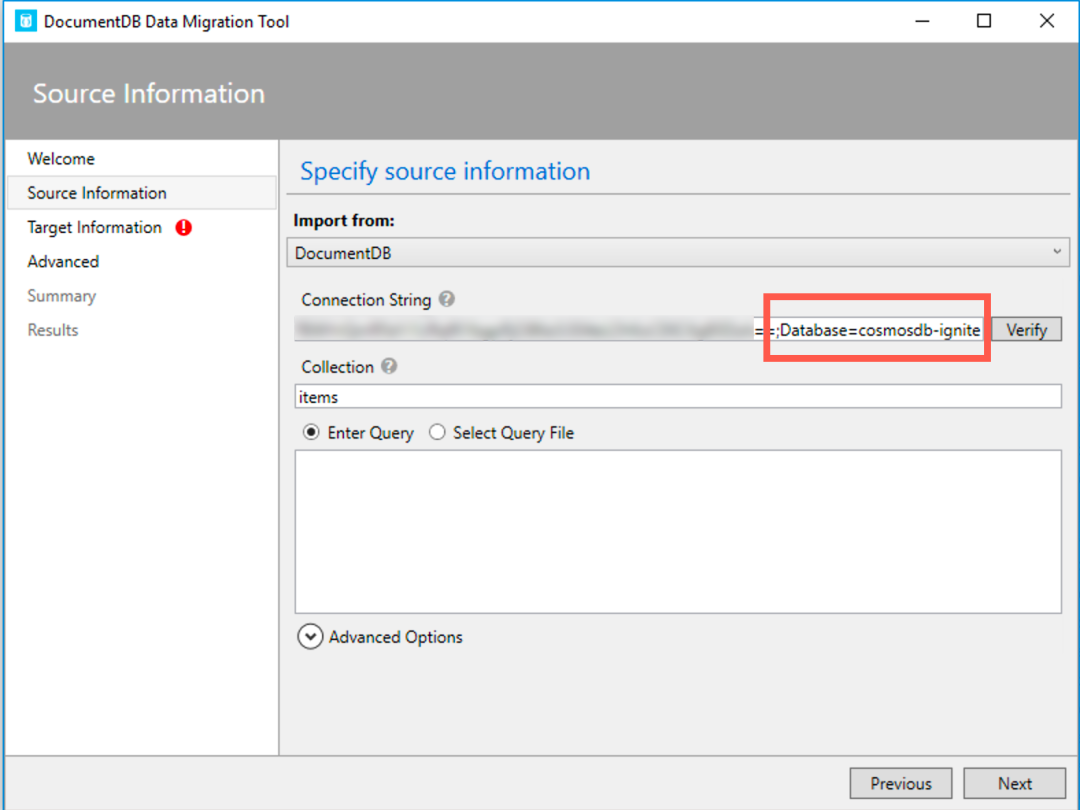
Task: Open the Import from DocumentDB dropdown
Action: (678, 253)
